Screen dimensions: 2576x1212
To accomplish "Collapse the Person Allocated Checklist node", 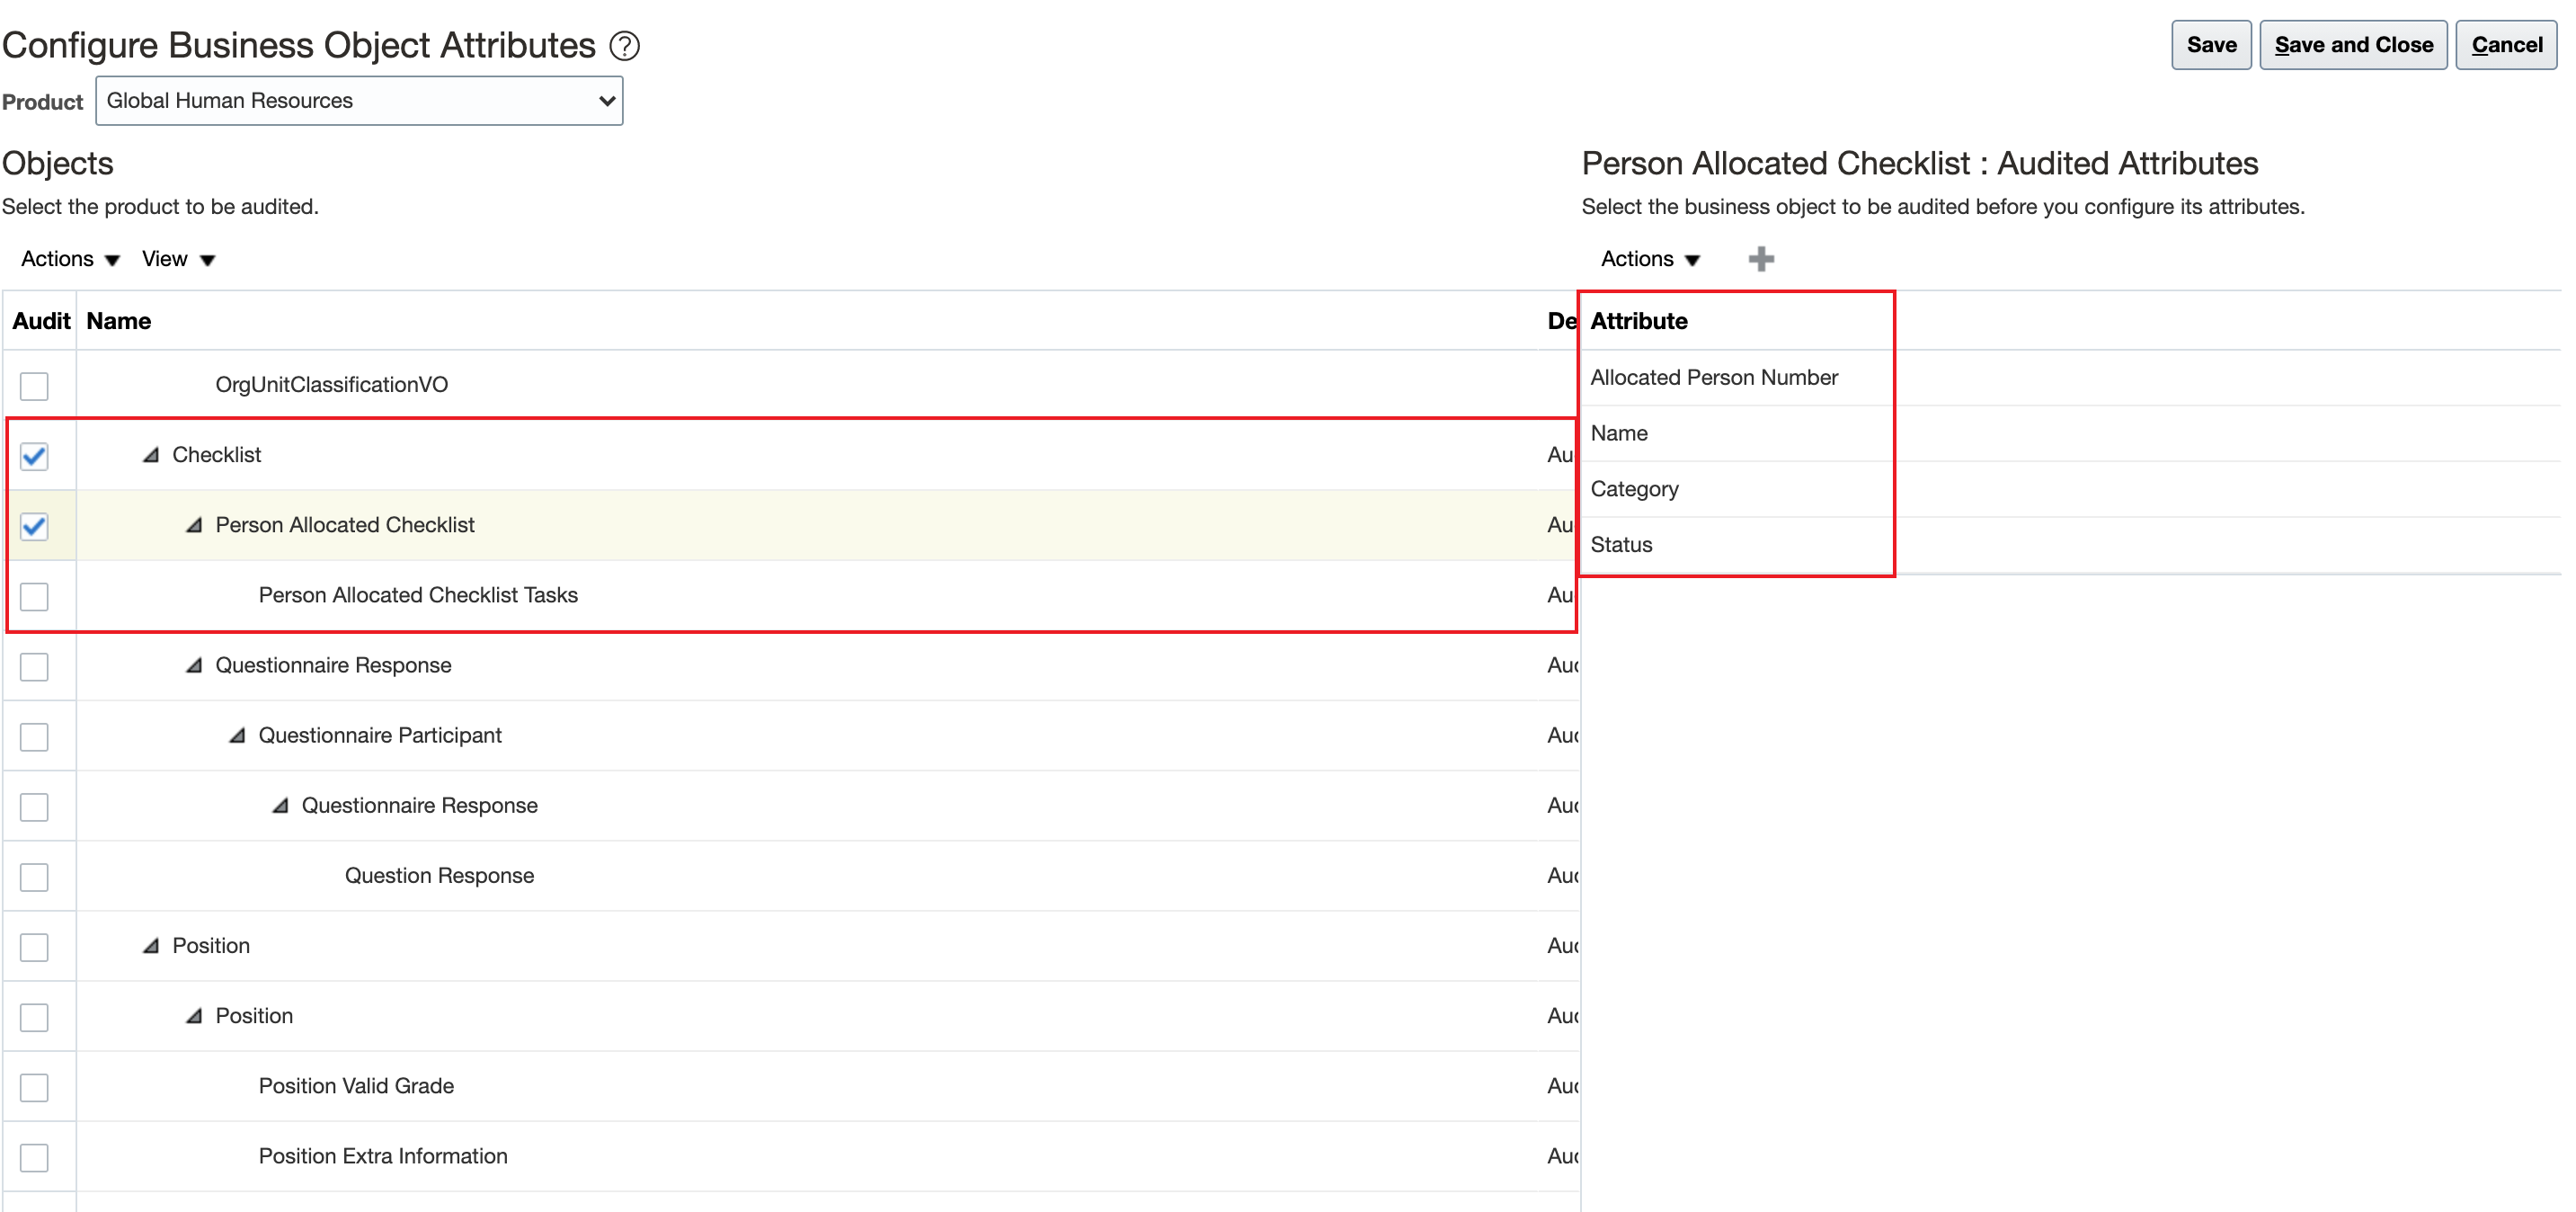I will [194, 525].
